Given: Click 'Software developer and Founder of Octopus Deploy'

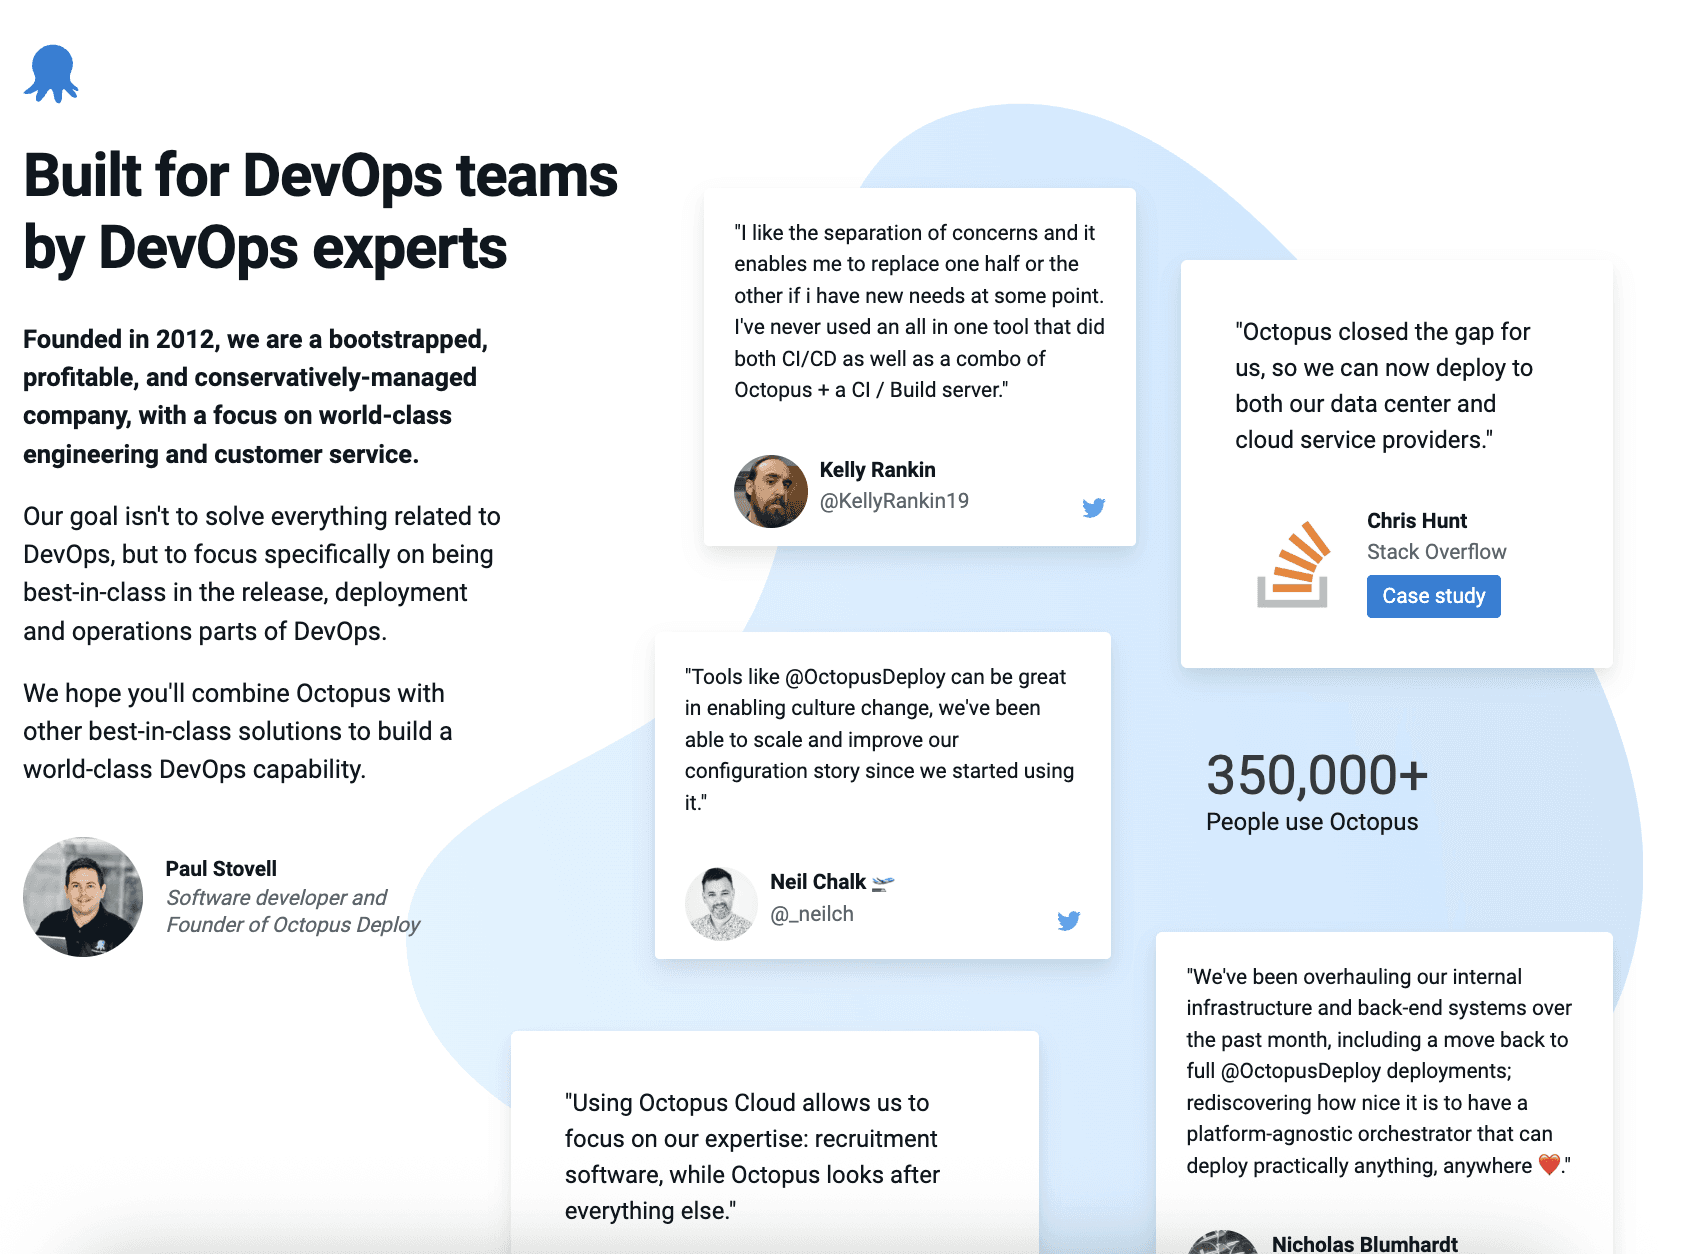Looking at the screenshot, I should (292, 911).
